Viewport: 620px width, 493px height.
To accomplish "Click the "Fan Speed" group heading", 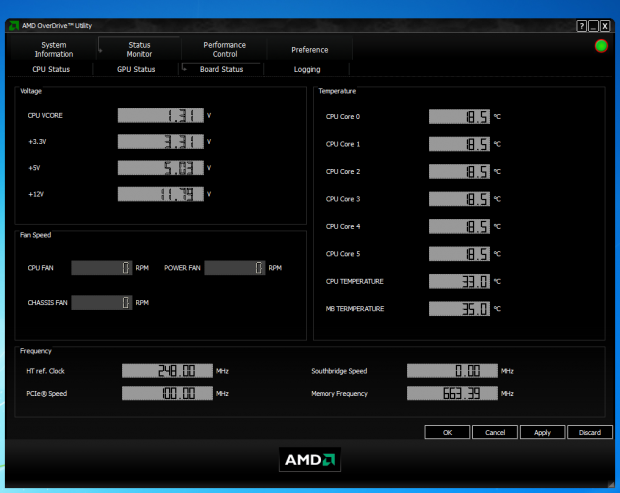I will click(x=36, y=235).
